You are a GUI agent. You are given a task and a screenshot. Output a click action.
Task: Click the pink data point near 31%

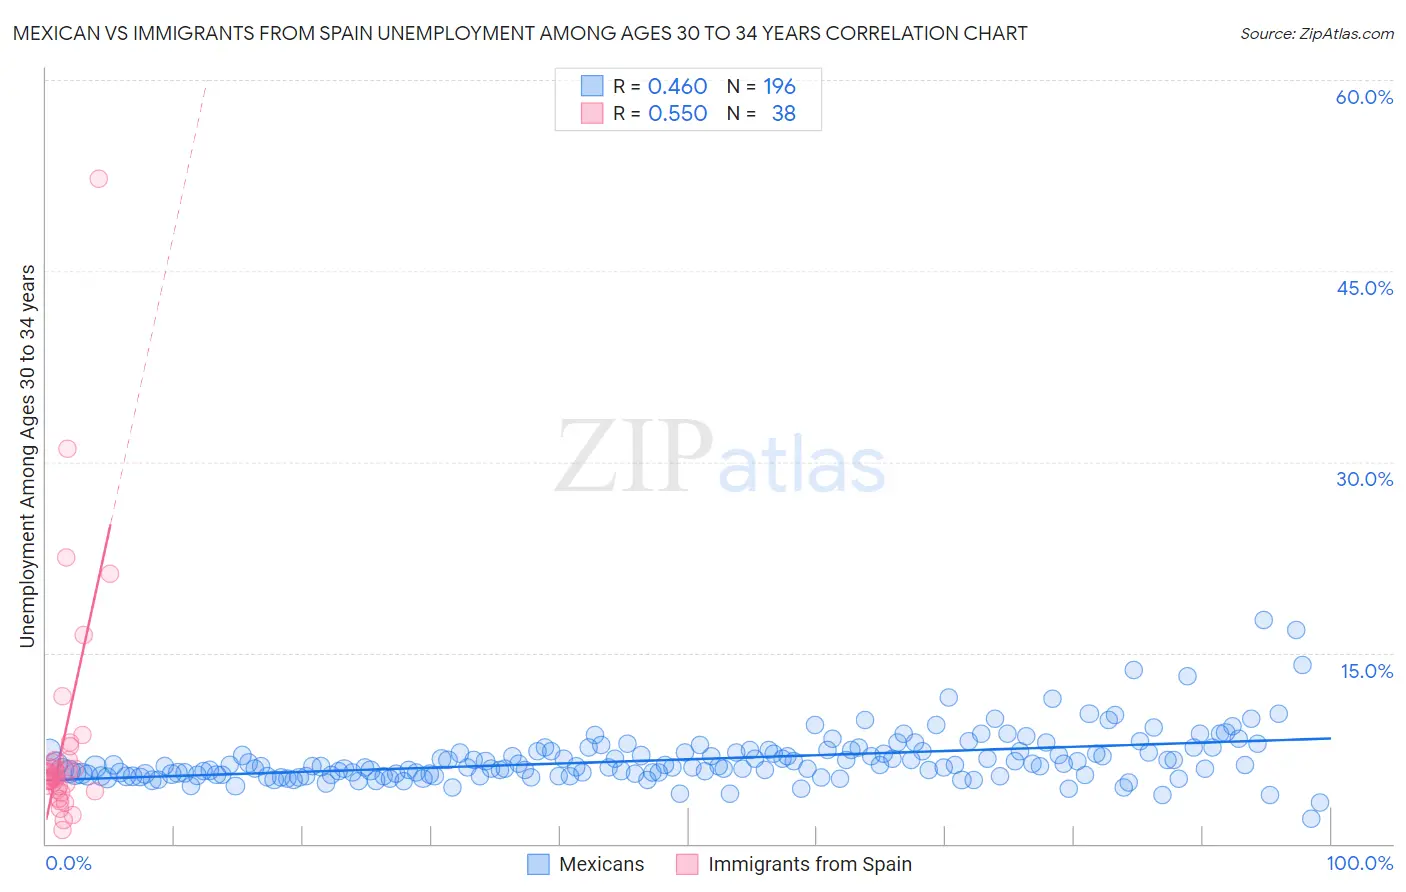point(67,448)
